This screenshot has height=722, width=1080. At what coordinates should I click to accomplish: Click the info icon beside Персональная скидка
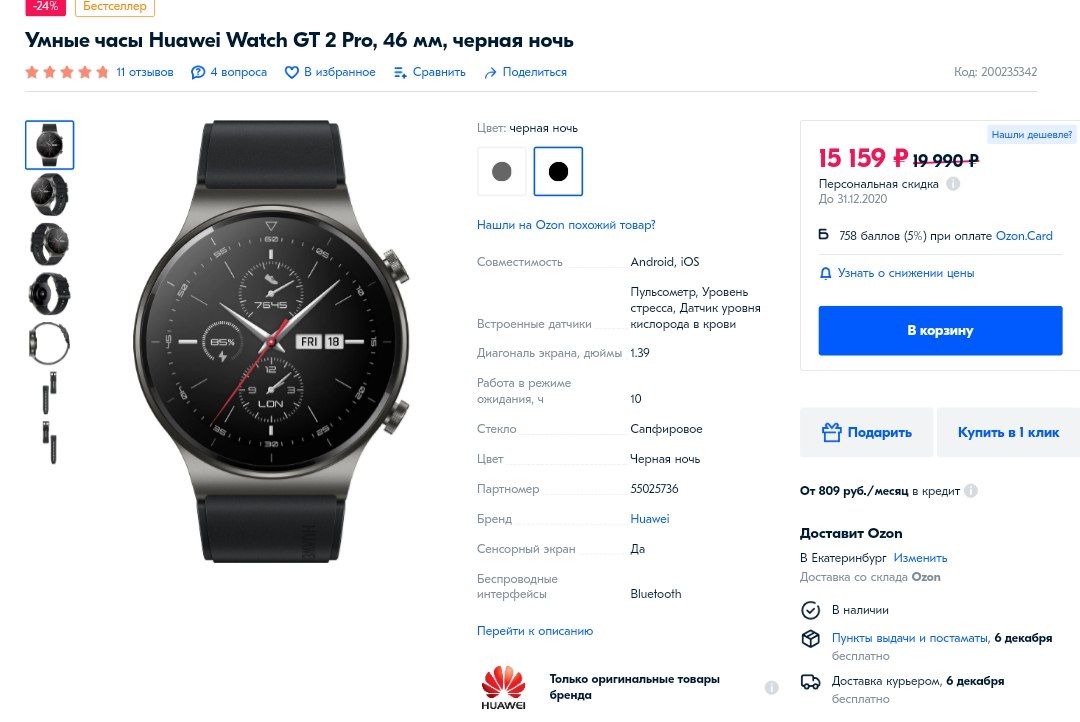click(953, 184)
